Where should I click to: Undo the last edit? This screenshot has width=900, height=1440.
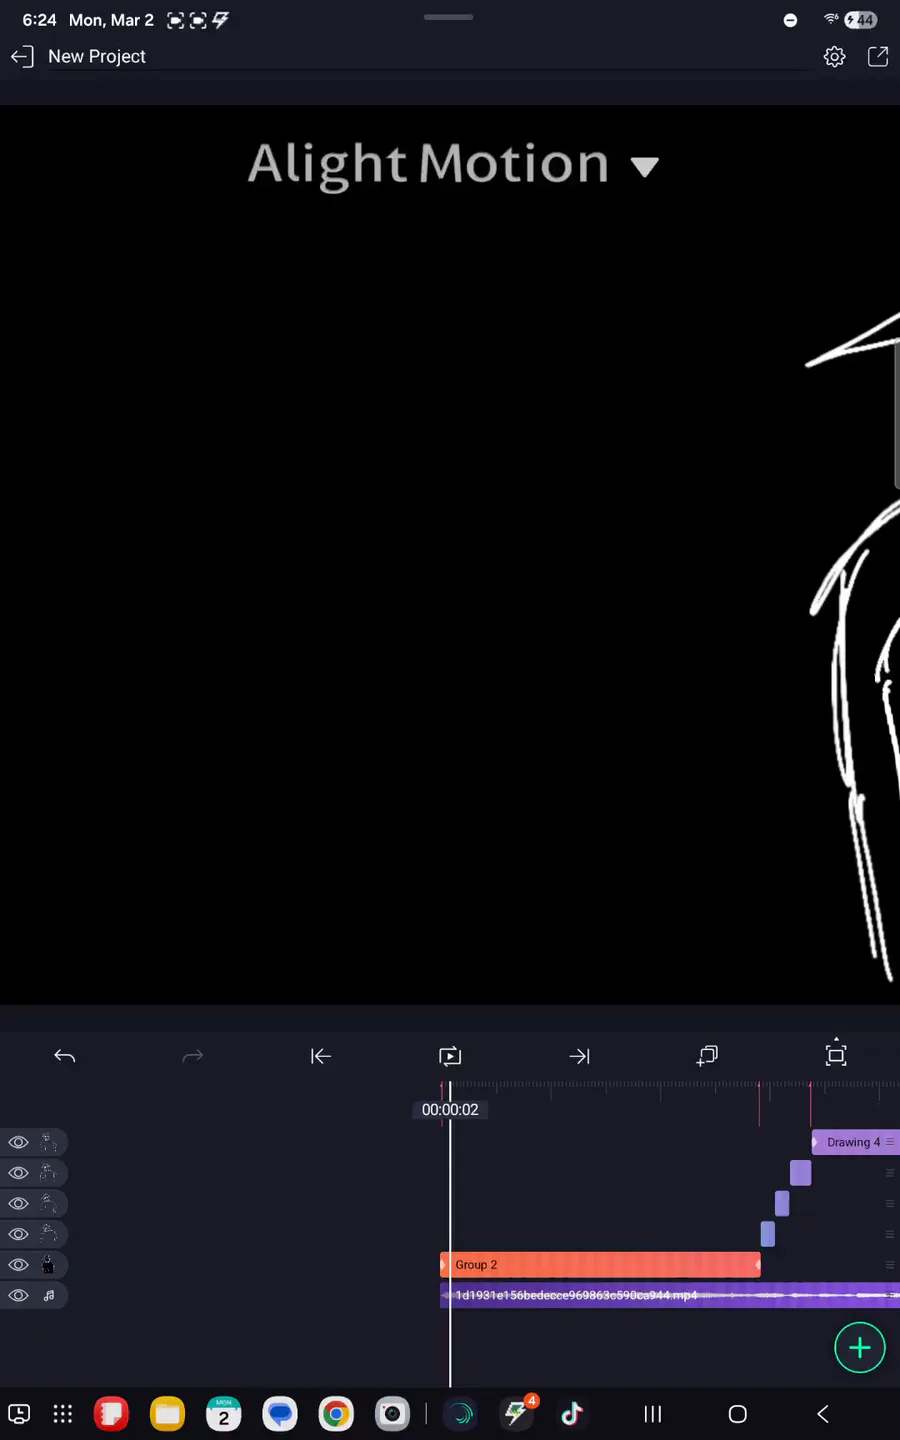coord(65,1056)
